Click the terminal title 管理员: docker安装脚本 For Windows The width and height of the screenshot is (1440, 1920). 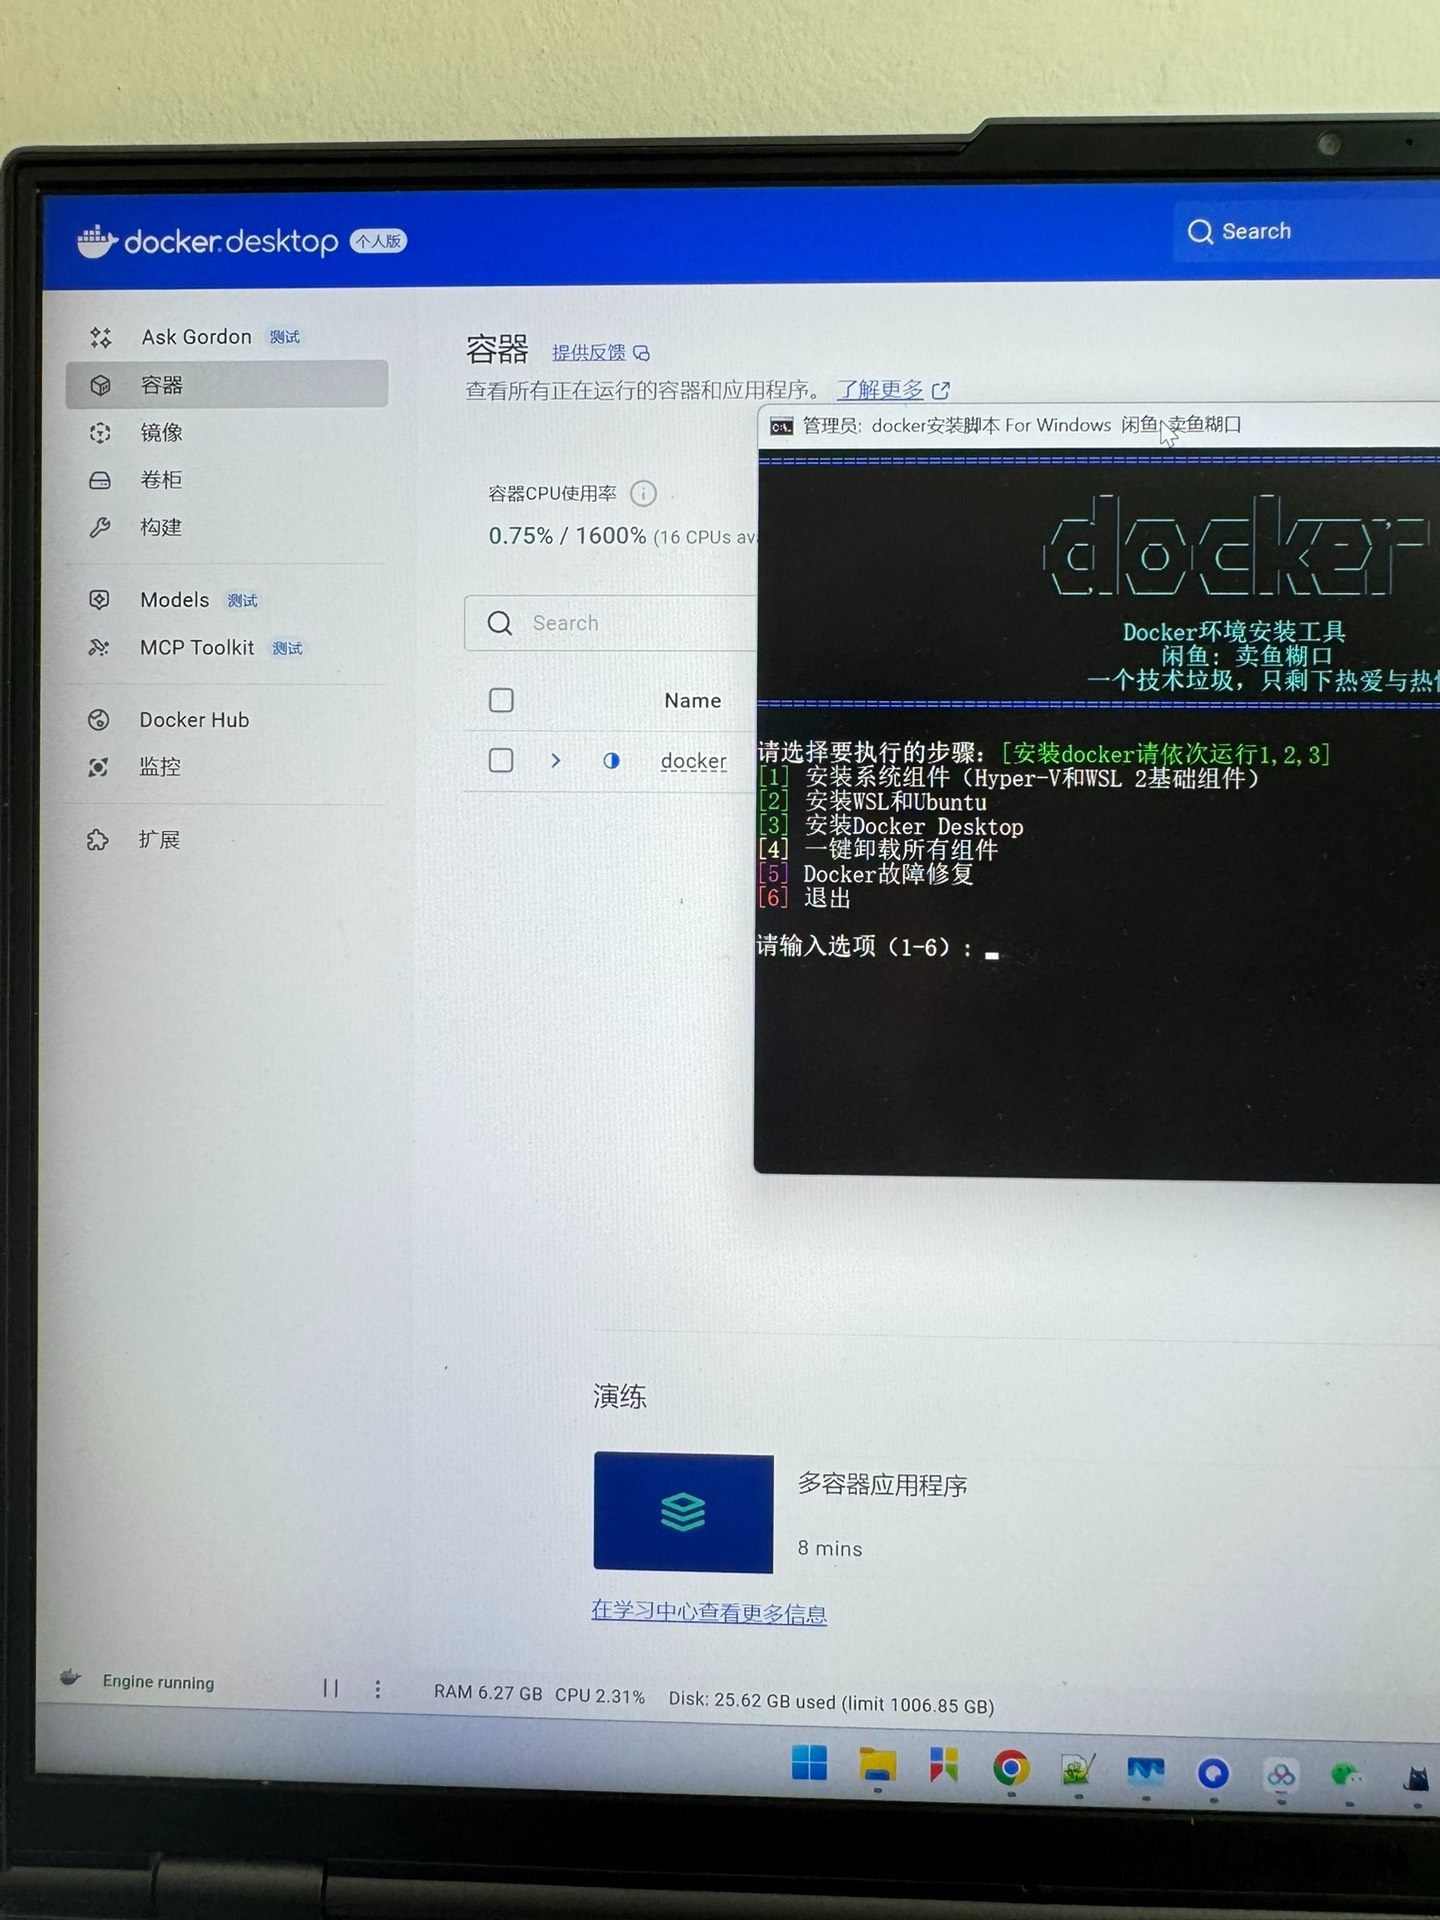[x=957, y=426]
